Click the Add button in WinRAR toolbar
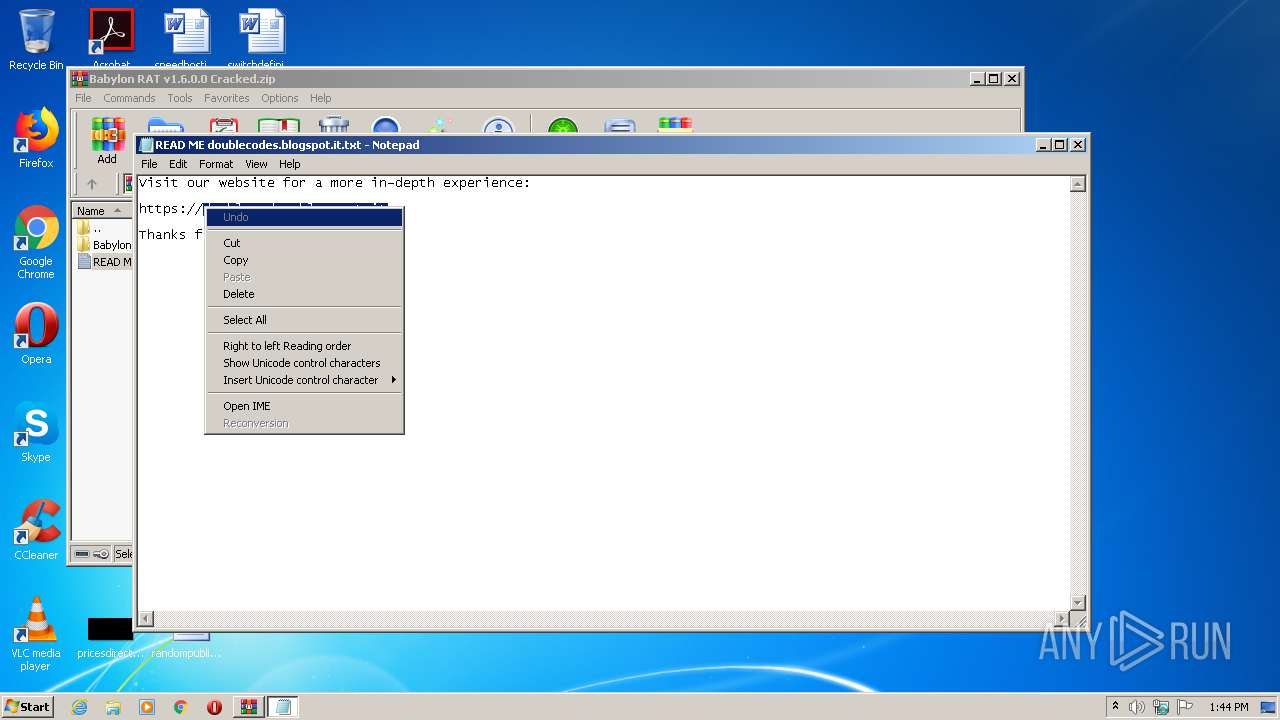 coord(107,140)
